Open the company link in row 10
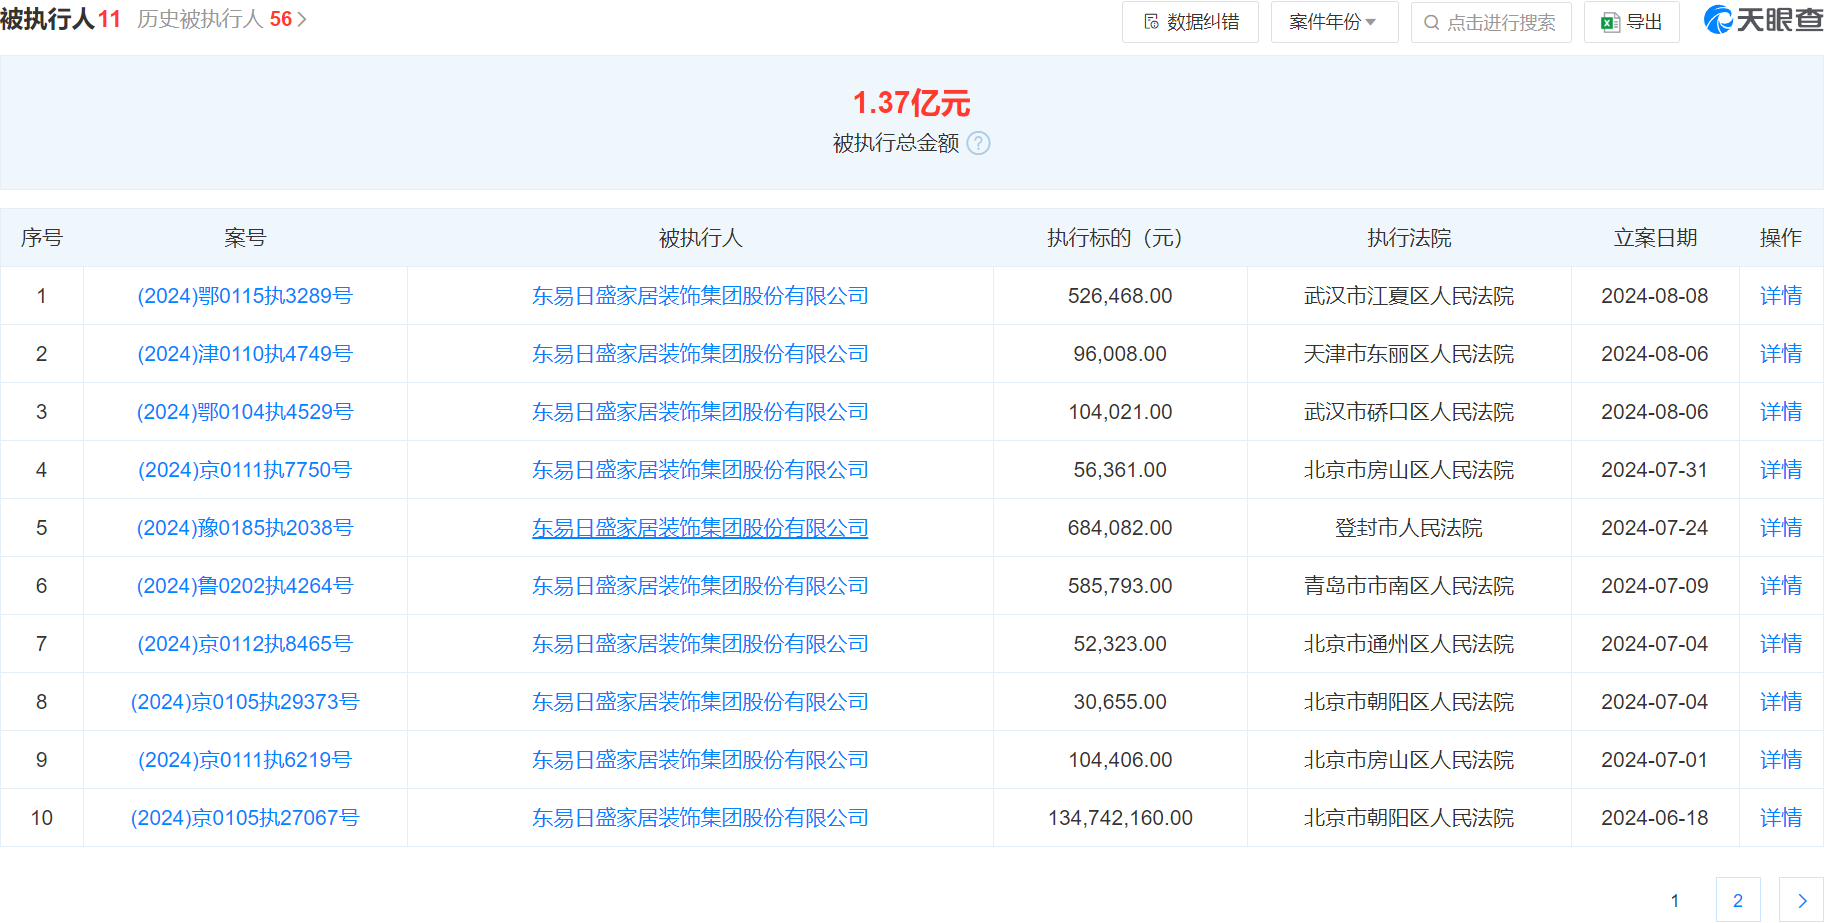 click(x=700, y=818)
